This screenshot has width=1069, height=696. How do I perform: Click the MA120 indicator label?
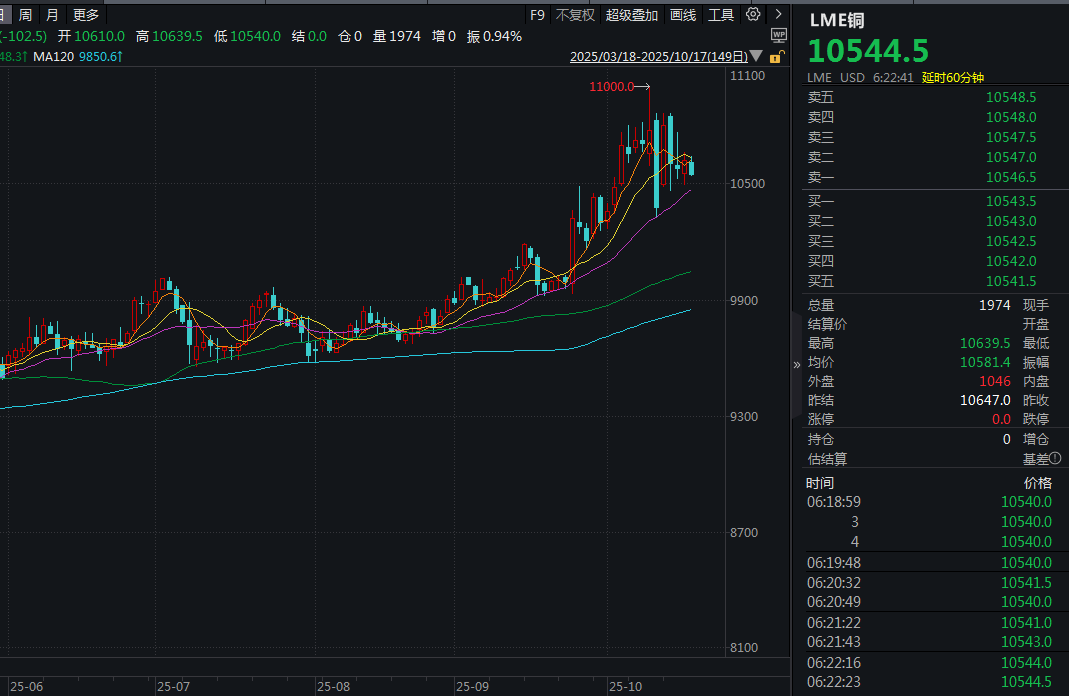coord(54,57)
